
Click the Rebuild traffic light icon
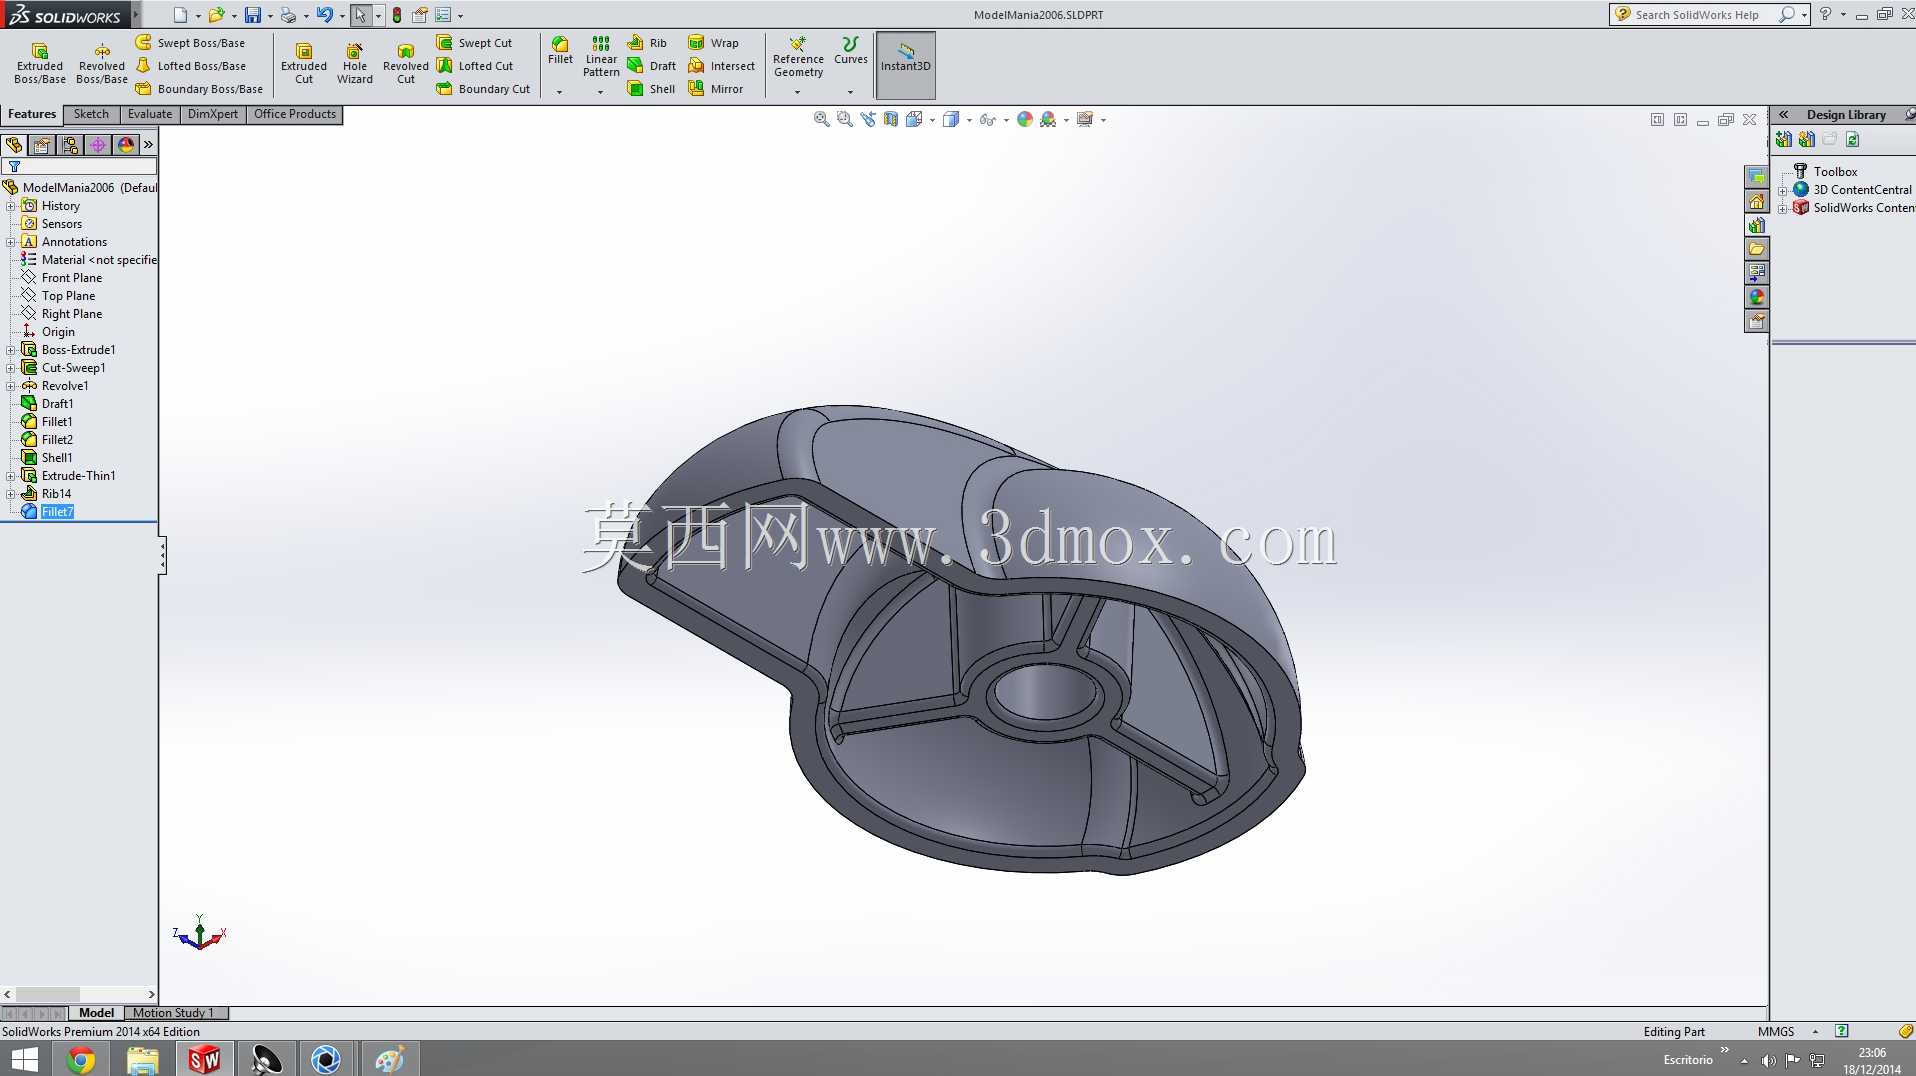pyautogui.click(x=397, y=15)
